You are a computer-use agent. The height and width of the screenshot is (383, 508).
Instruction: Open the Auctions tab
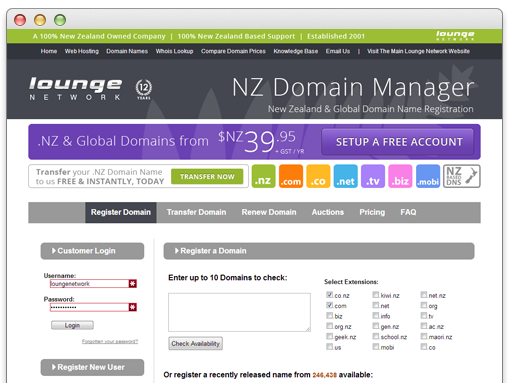pyautogui.click(x=328, y=212)
